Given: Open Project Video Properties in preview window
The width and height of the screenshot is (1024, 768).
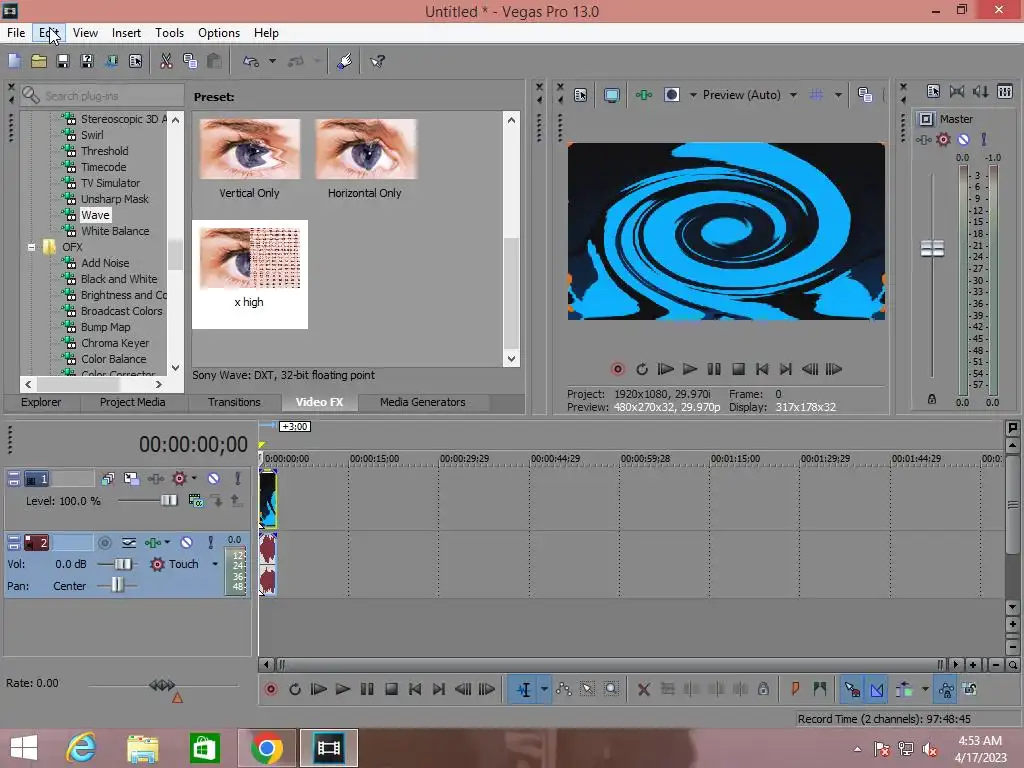Looking at the screenshot, I should tap(581, 95).
